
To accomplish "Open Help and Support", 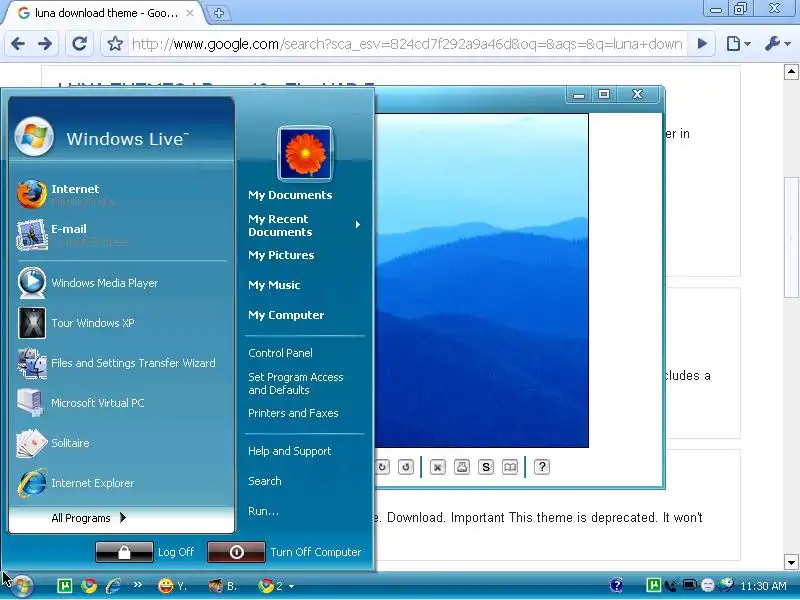I will pos(289,451).
